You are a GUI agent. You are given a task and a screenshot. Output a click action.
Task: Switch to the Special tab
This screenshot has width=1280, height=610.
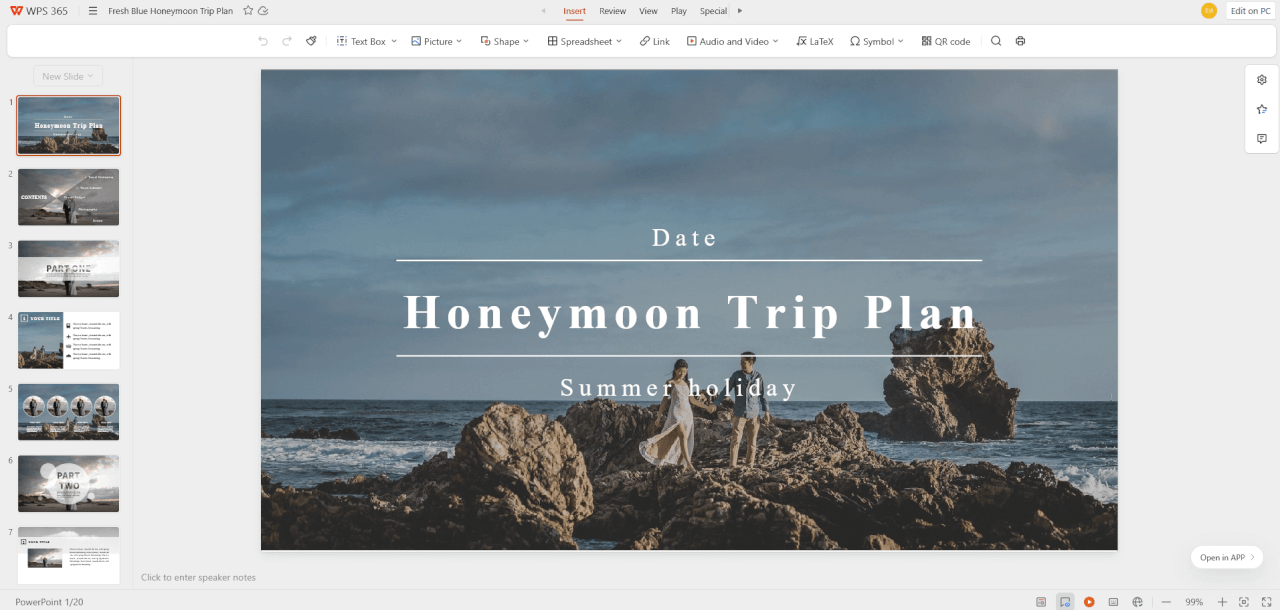tap(713, 11)
